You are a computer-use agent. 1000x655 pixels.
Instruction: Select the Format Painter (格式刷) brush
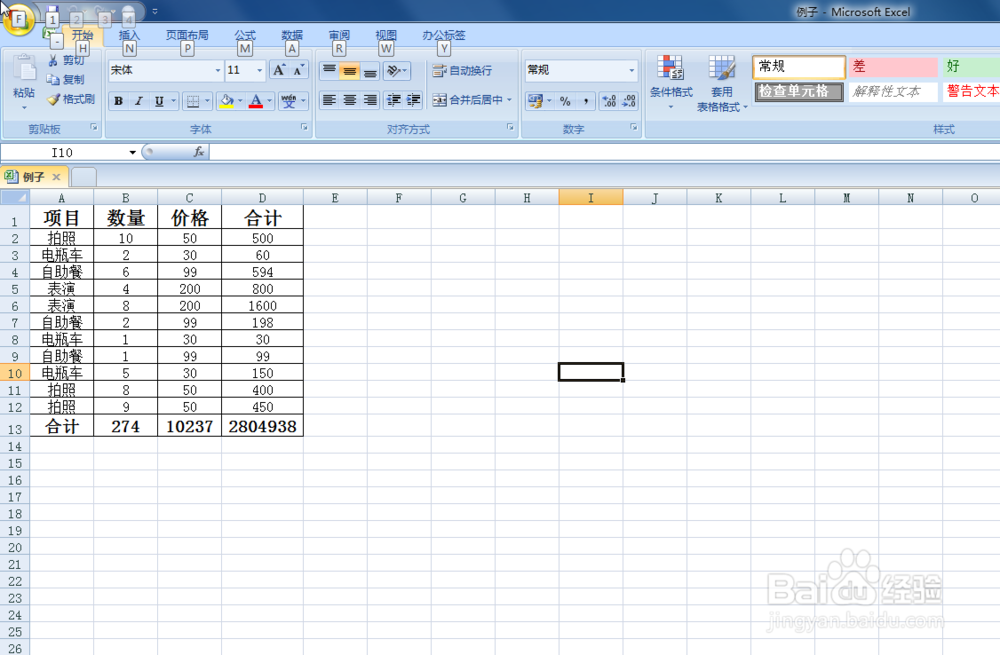[71, 99]
